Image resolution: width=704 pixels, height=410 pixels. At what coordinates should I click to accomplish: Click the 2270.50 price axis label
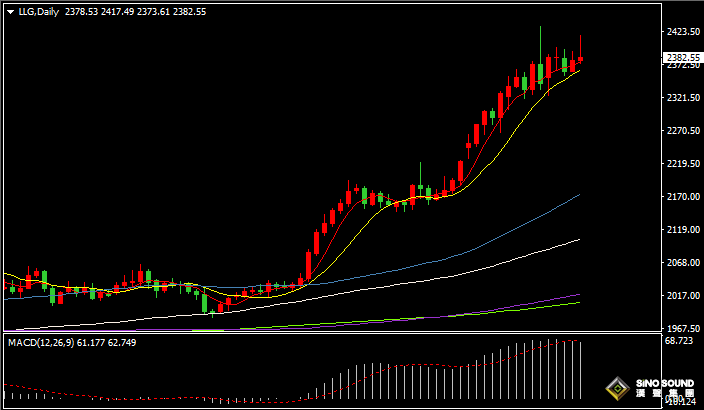click(682, 131)
